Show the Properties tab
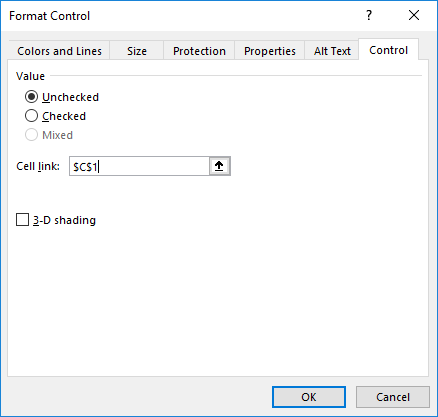The image size is (438, 417). click(270, 51)
